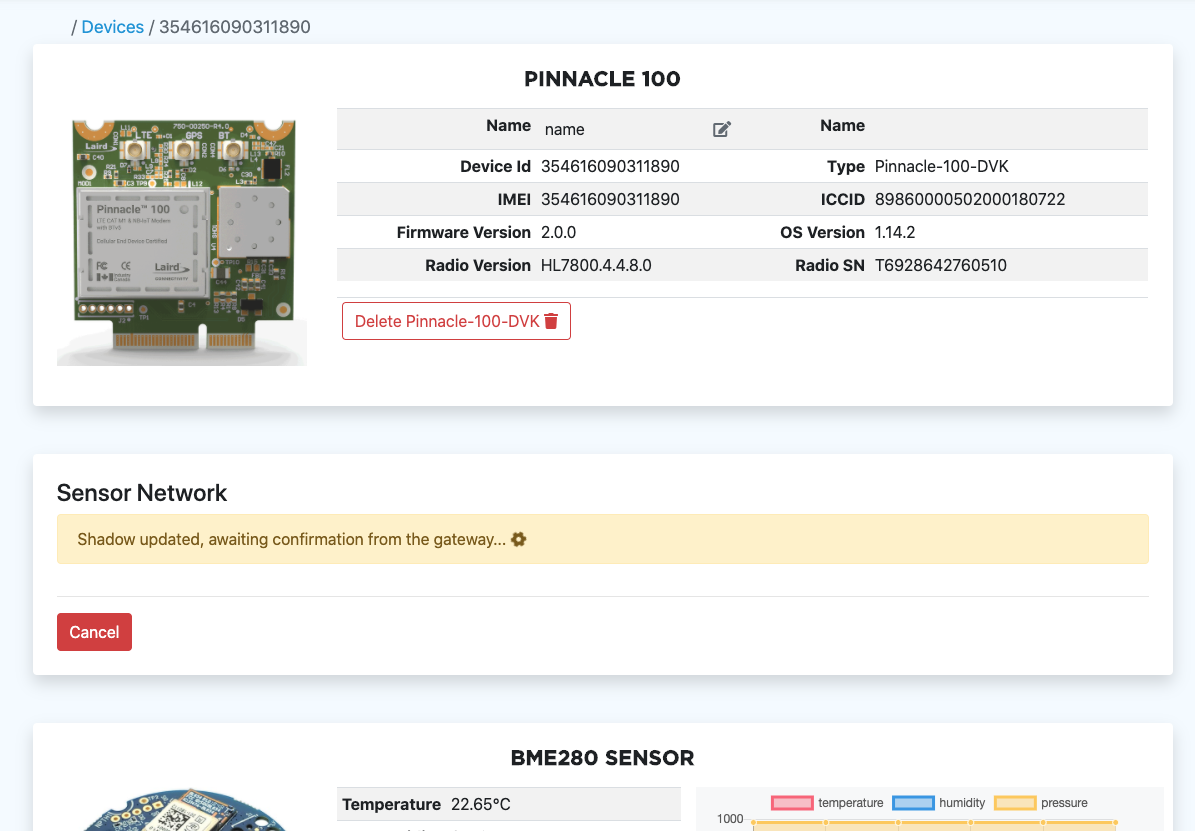Click the chart axis label 1000
Image resolution: width=1195 pixels, height=831 pixels.
click(730, 819)
